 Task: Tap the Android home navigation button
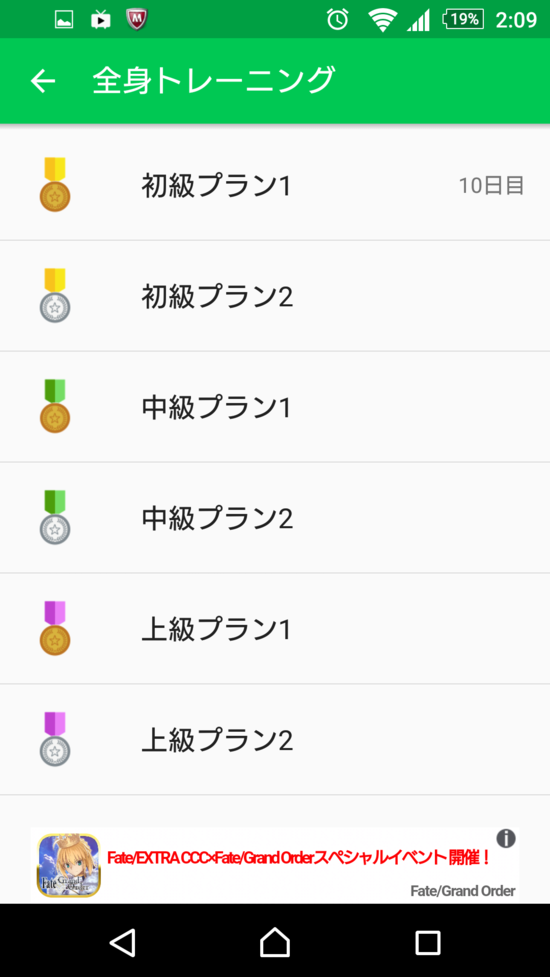click(x=275, y=942)
